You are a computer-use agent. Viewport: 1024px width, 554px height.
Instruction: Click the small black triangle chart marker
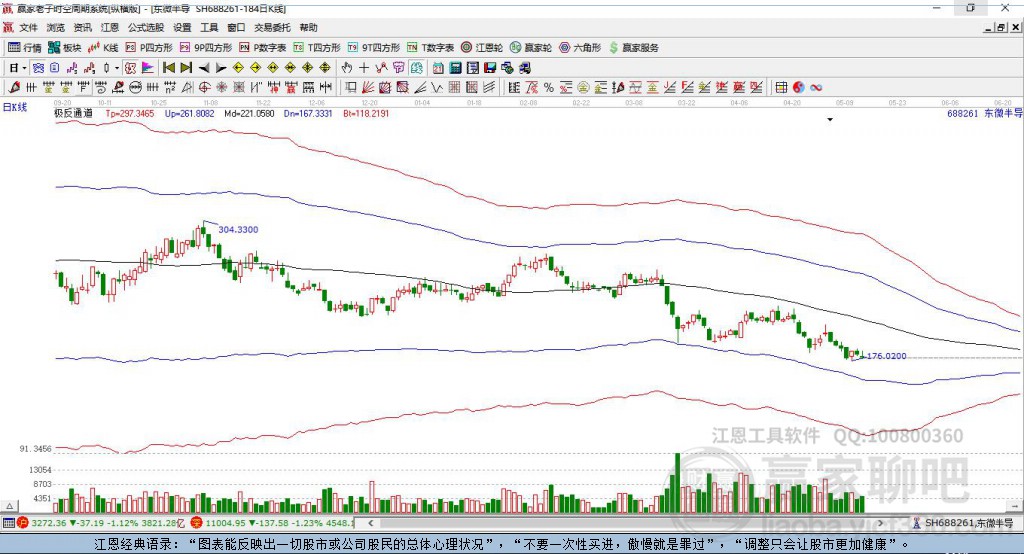click(x=830, y=120)
